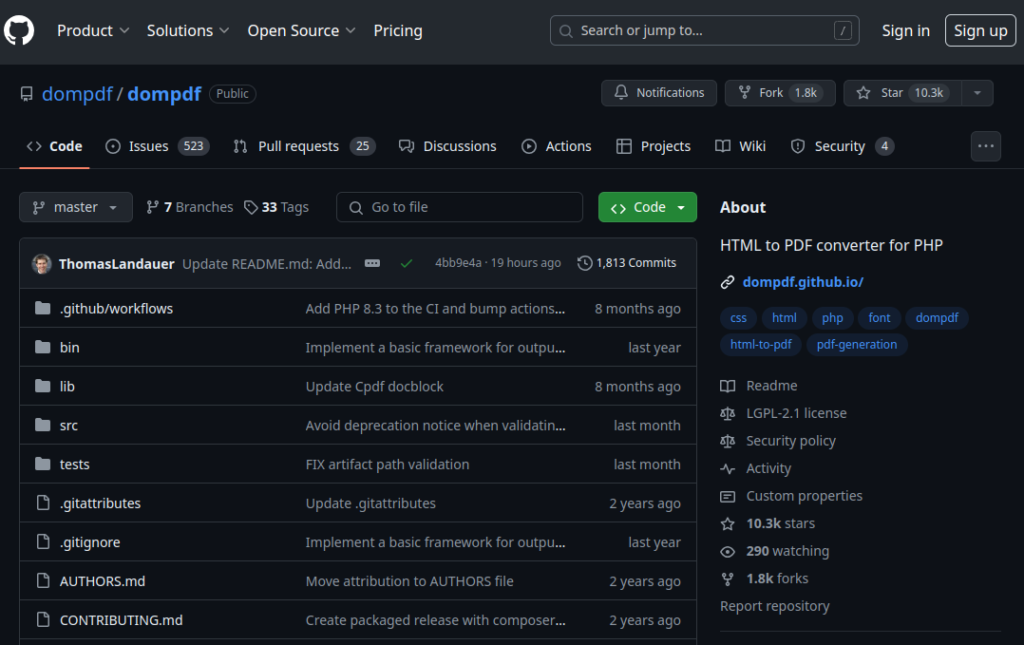Click the .github/workflows folder icon
The height and width of the screenshot is (645, 1024).
(42, 308)
